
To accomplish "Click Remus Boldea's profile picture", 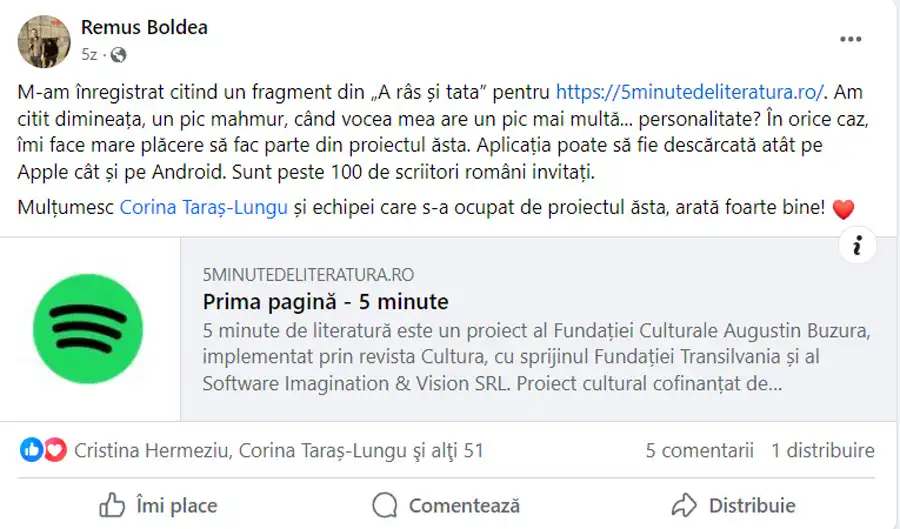I will 43,40.
